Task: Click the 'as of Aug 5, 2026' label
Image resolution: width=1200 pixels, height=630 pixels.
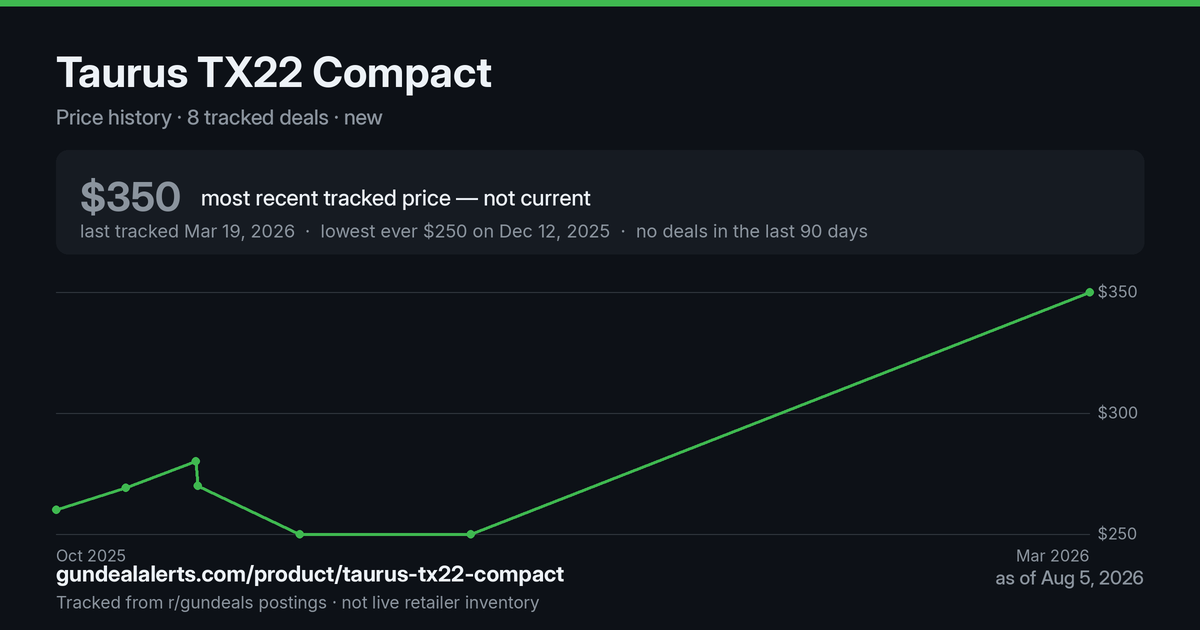Action: (1069, 578)
